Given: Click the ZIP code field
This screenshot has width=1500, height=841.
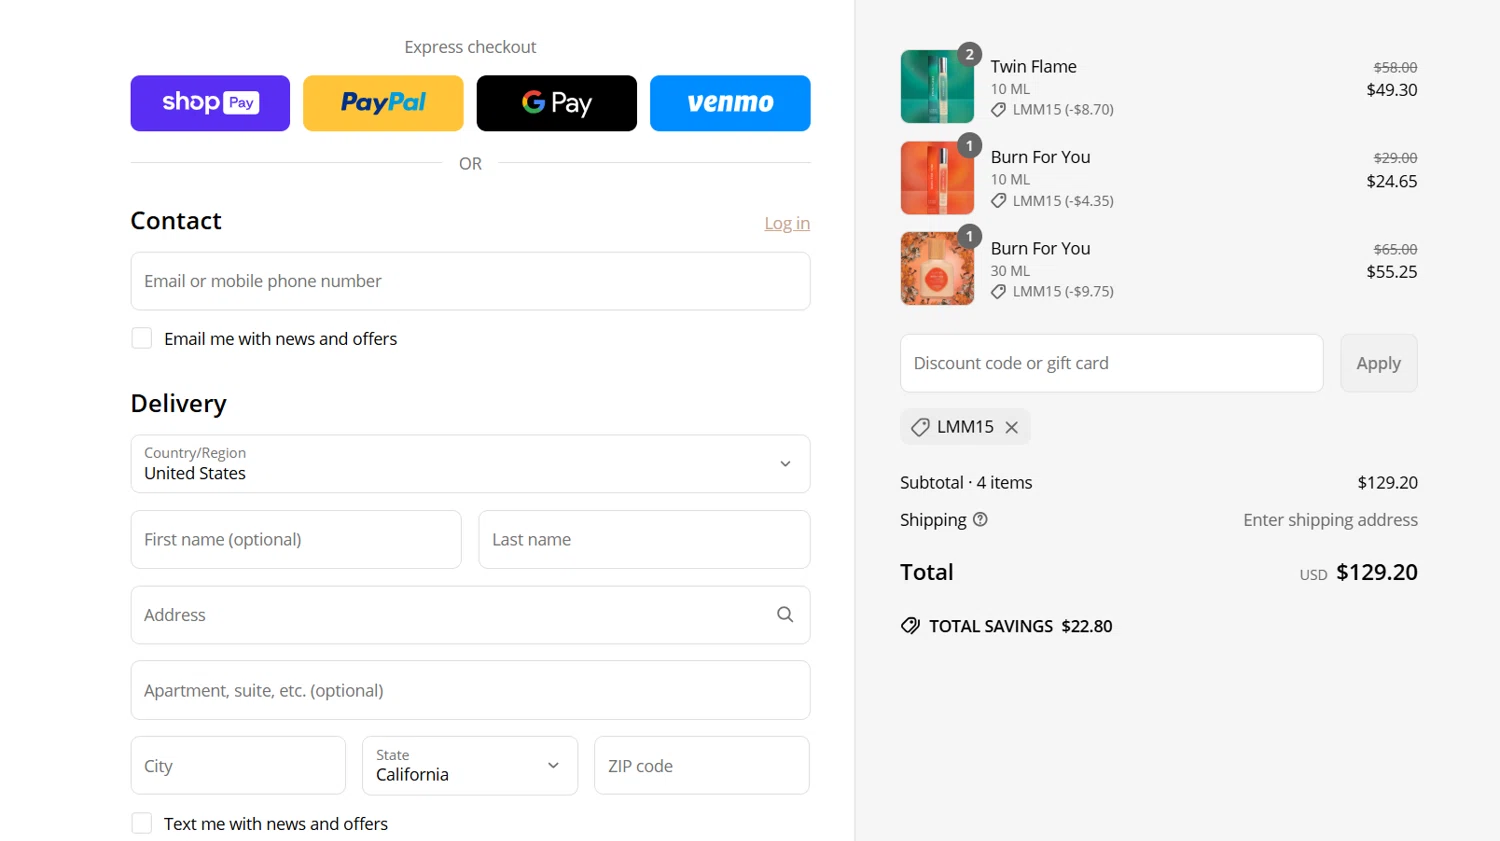Looking at the screenshot, I should [x=702, y=766].
